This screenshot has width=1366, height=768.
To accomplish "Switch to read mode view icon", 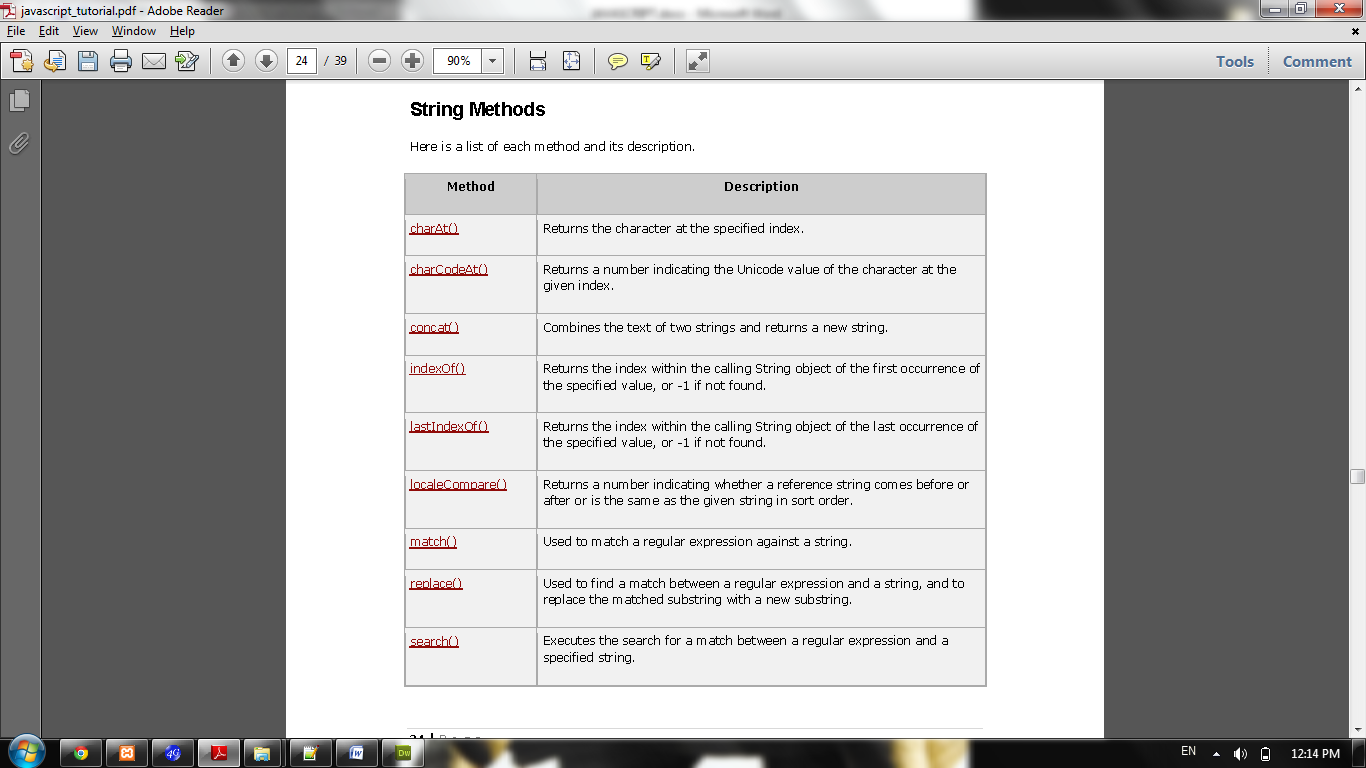I will (x=698, y=61).
